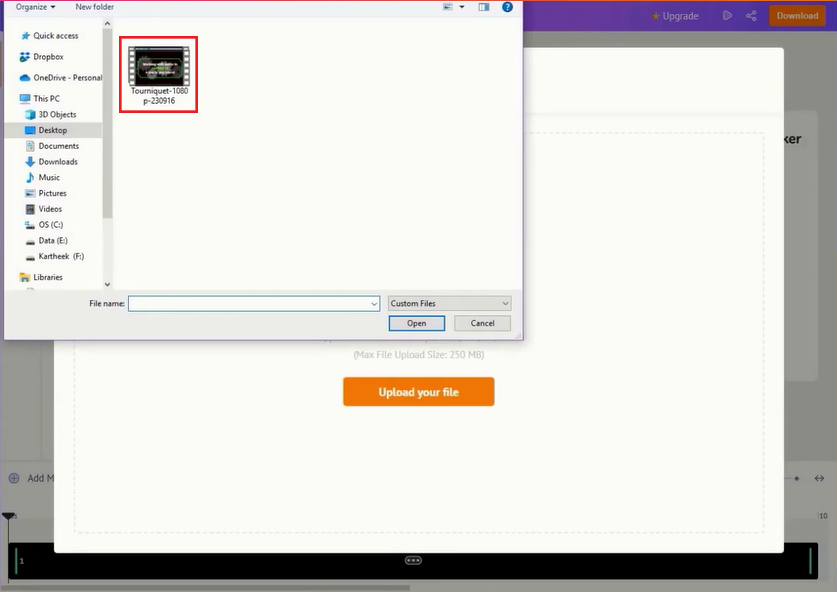The image size is (837, 592).
Task: Click the three-dots handle on timeline track
Action: click(x=413, y=561)
